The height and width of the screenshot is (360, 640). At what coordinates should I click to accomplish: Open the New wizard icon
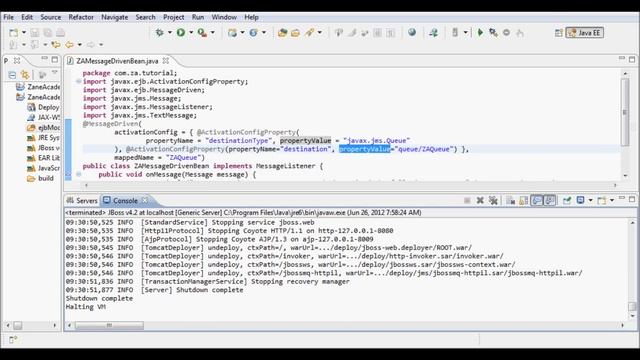[13, 33]
